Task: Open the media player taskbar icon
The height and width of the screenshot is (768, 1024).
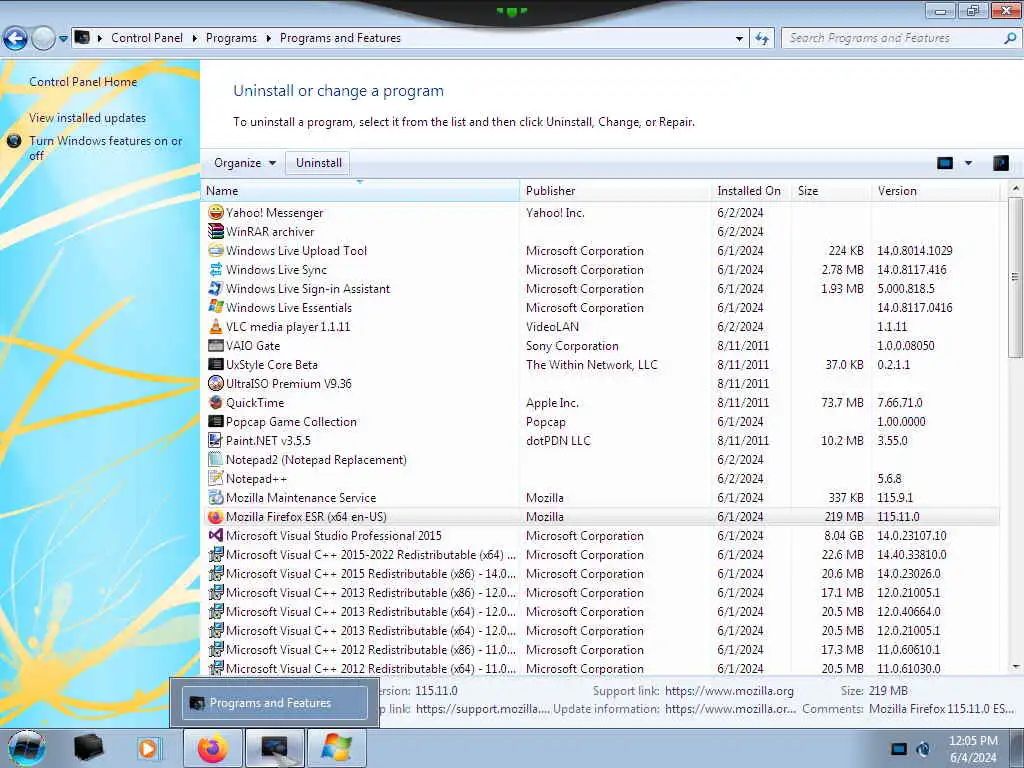Action: coord(148,748)
